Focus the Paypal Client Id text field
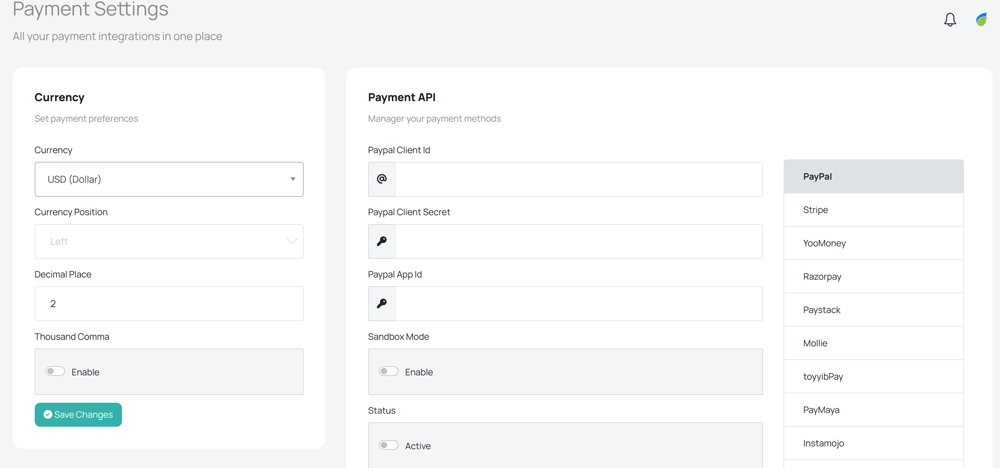The image size is (1000, 468). point(578,180)
